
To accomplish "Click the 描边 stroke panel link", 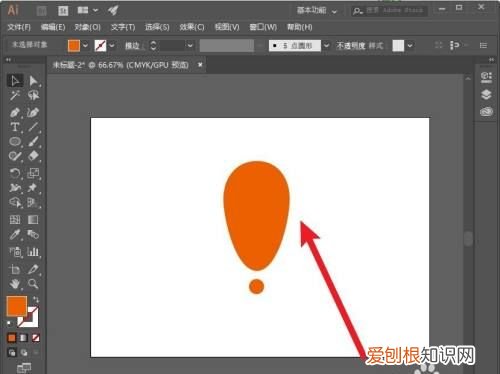I will 132,46.
